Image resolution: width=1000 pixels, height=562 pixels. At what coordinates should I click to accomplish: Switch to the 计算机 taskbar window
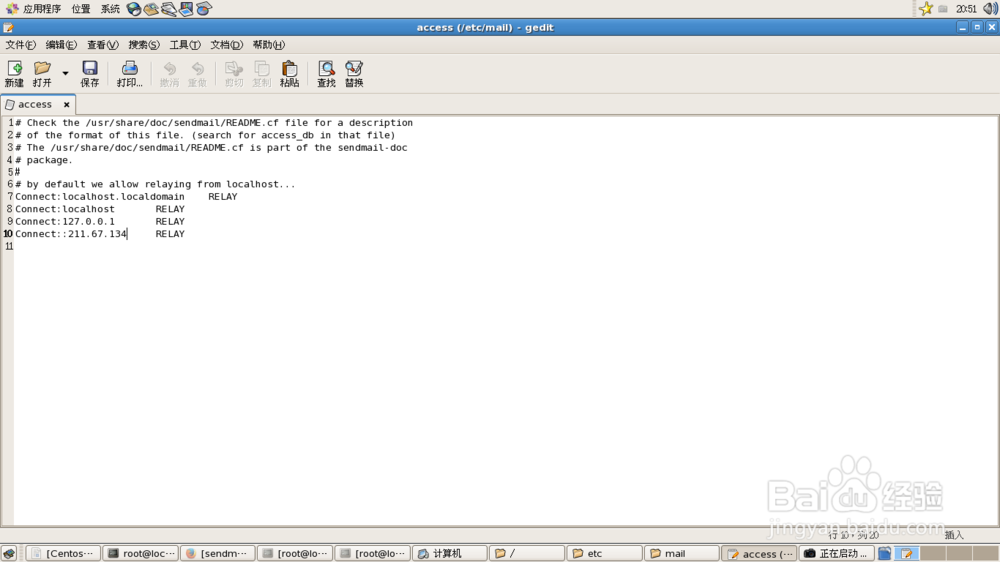(x=450, y=553)
